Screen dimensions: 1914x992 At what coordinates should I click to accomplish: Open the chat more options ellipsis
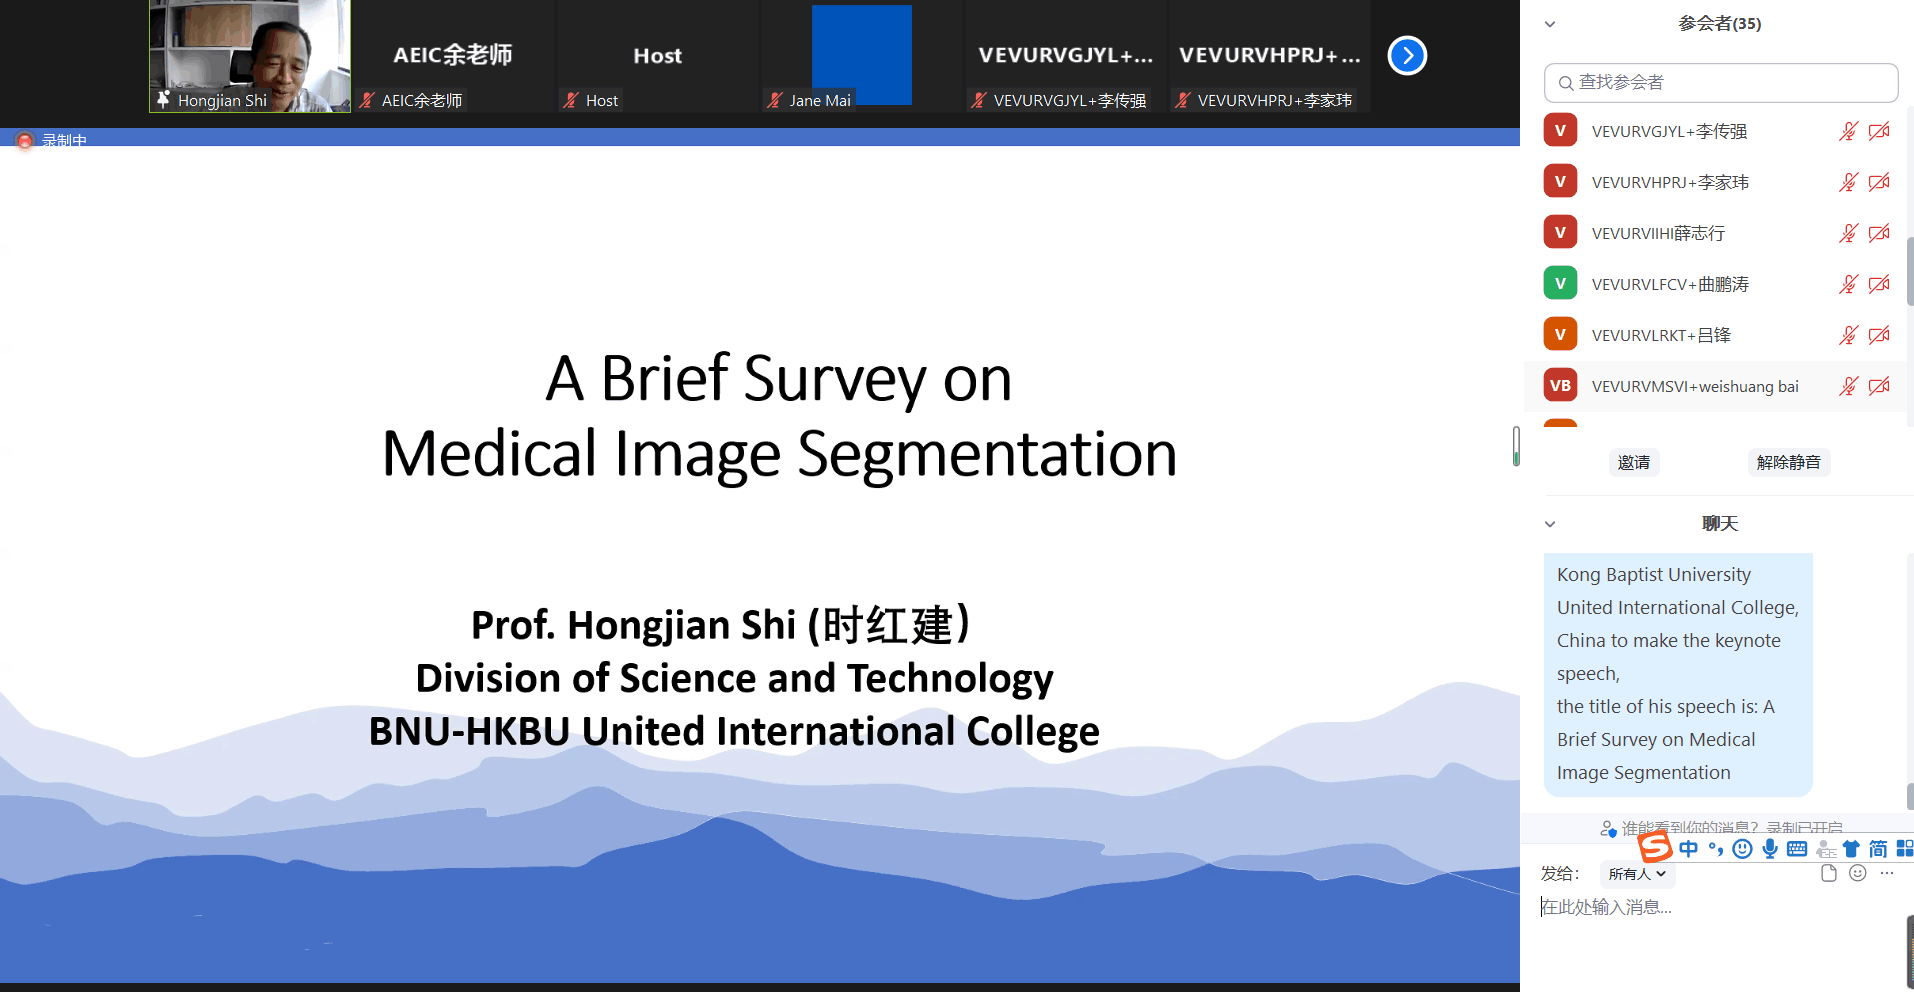pos(1887,873)
